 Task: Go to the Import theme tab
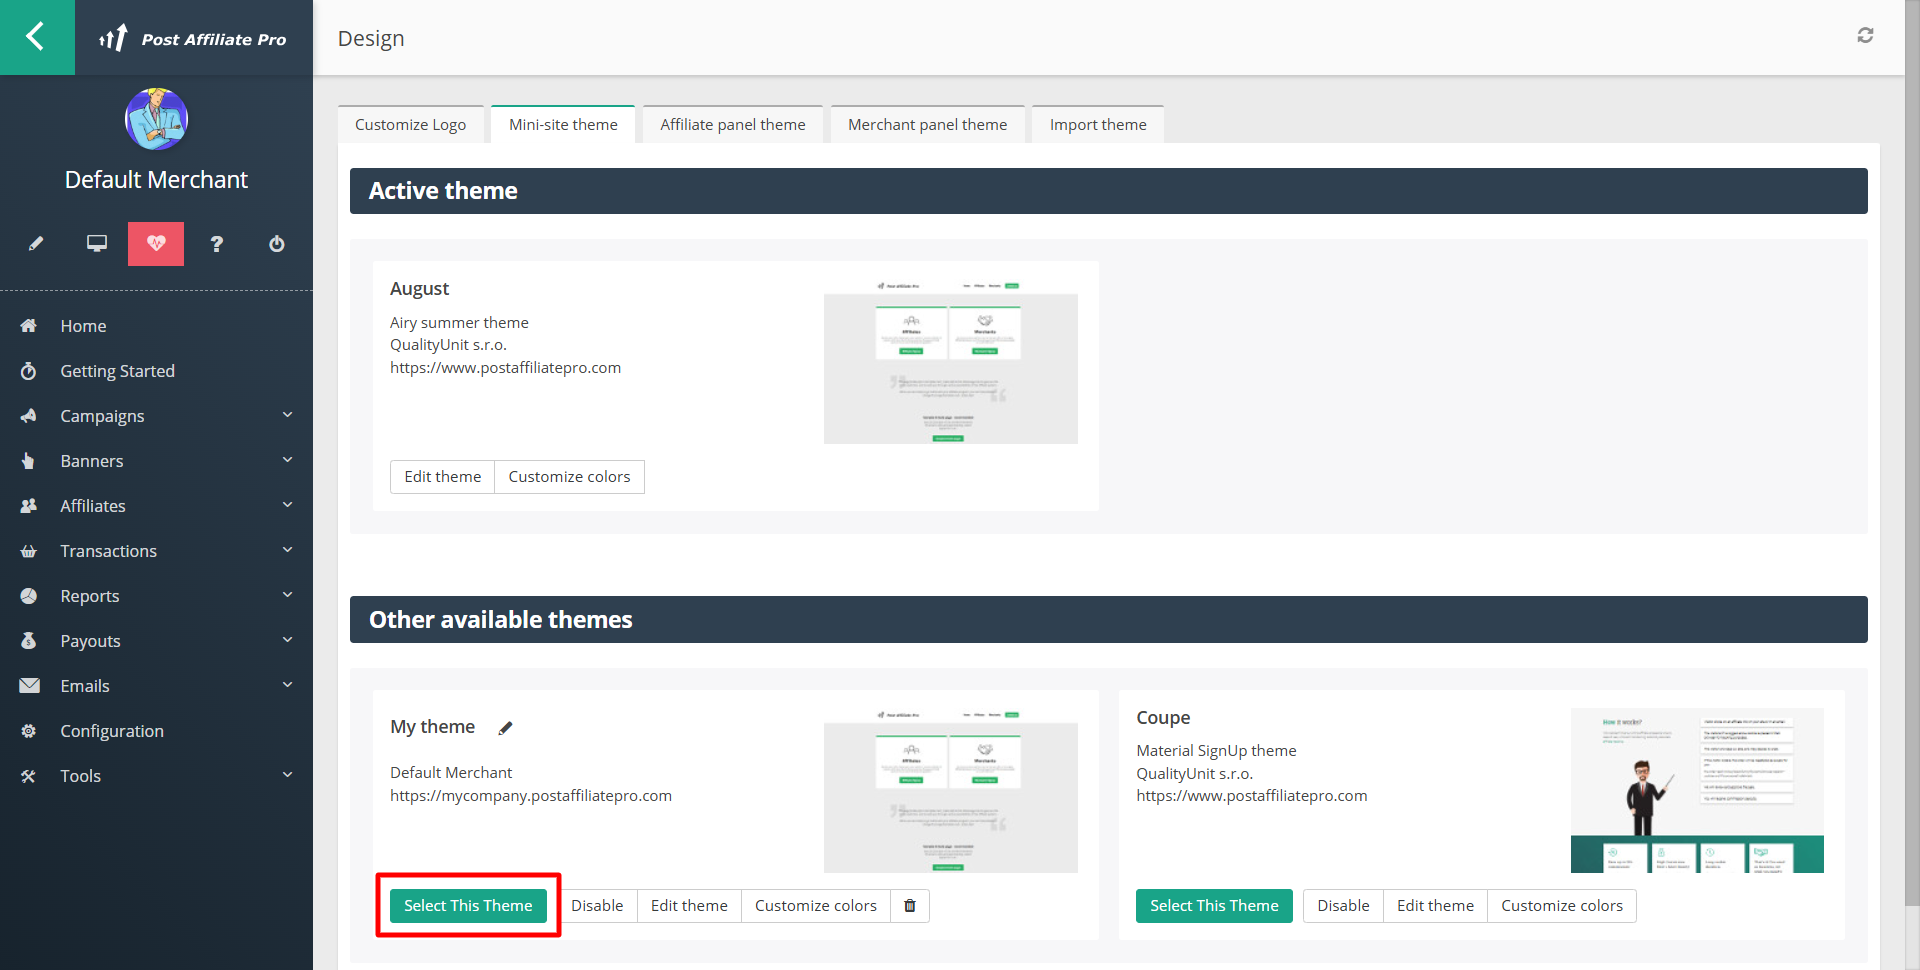tap(1098, 124)
